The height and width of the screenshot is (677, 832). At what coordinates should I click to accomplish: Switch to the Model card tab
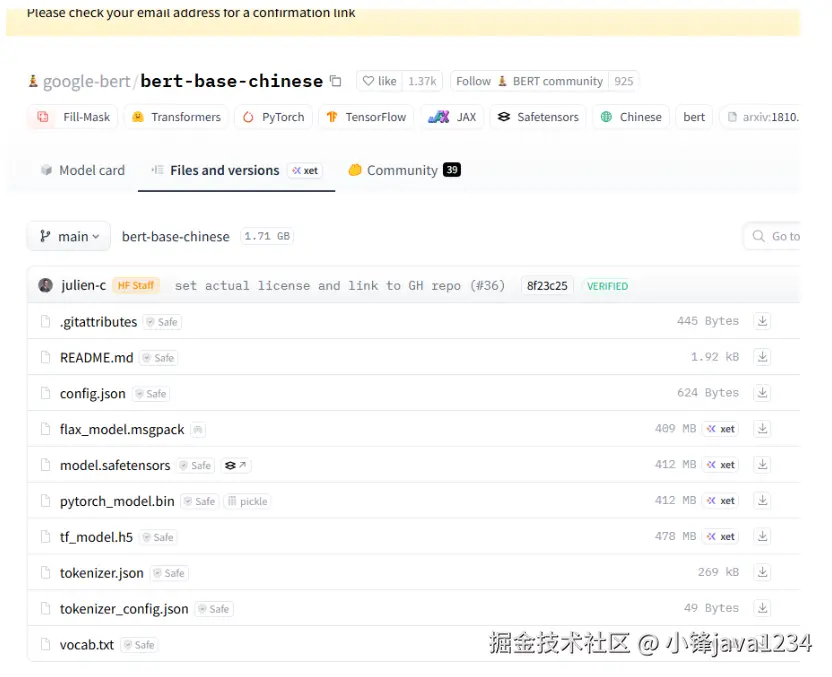tap(83, 170)
